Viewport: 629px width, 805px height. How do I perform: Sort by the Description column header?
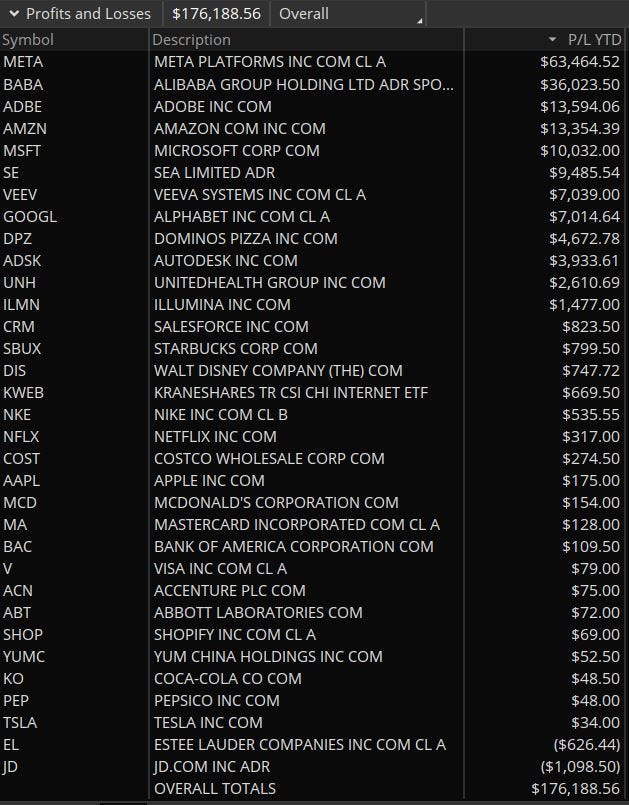(x=192, y=40)
